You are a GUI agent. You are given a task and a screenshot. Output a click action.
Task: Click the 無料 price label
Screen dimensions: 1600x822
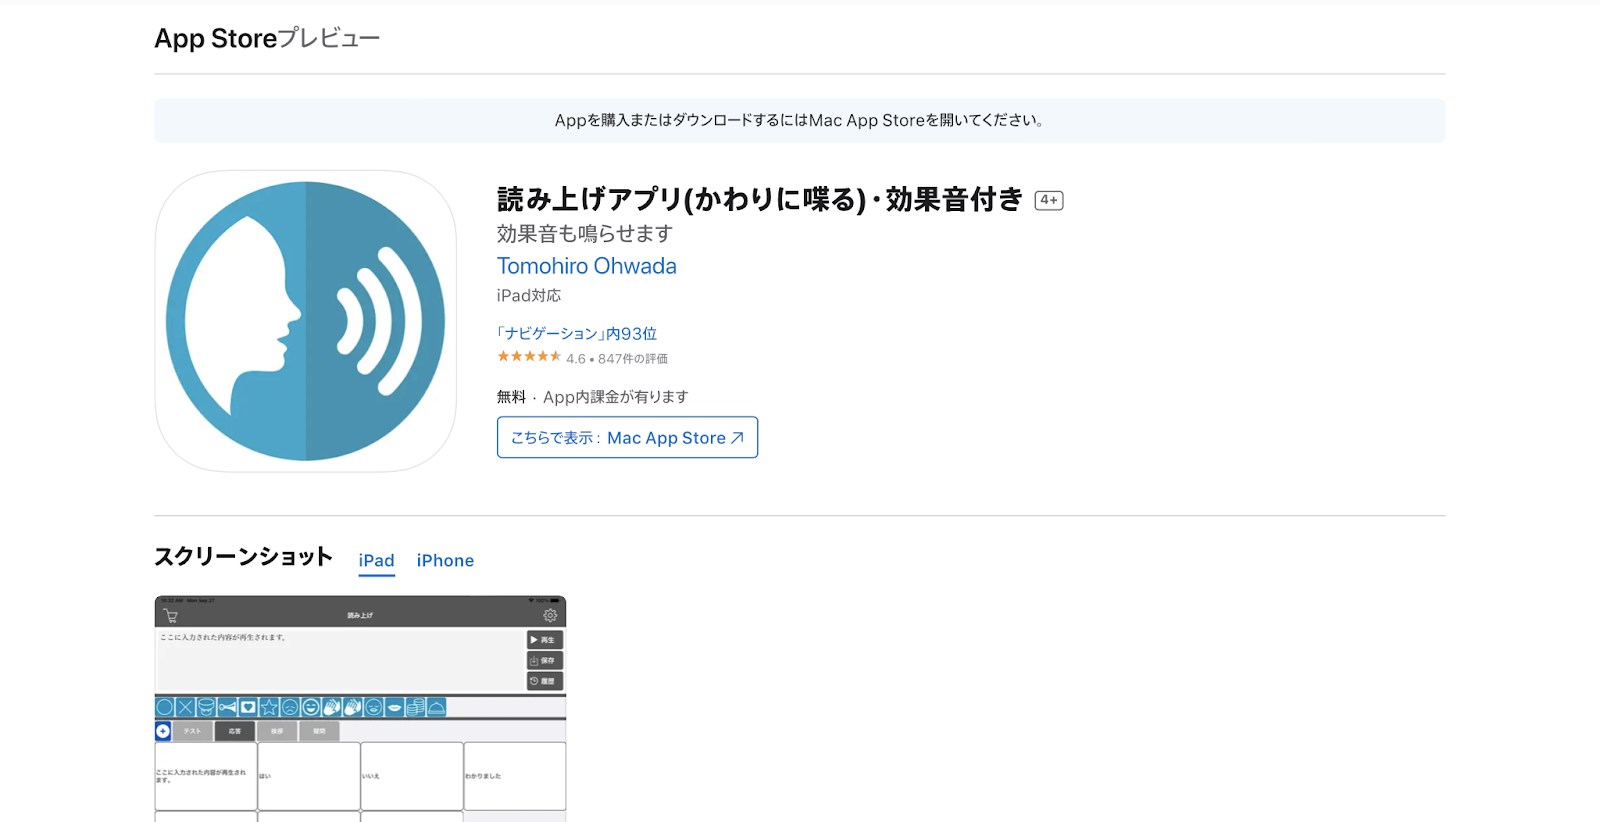tap(511, 397)
